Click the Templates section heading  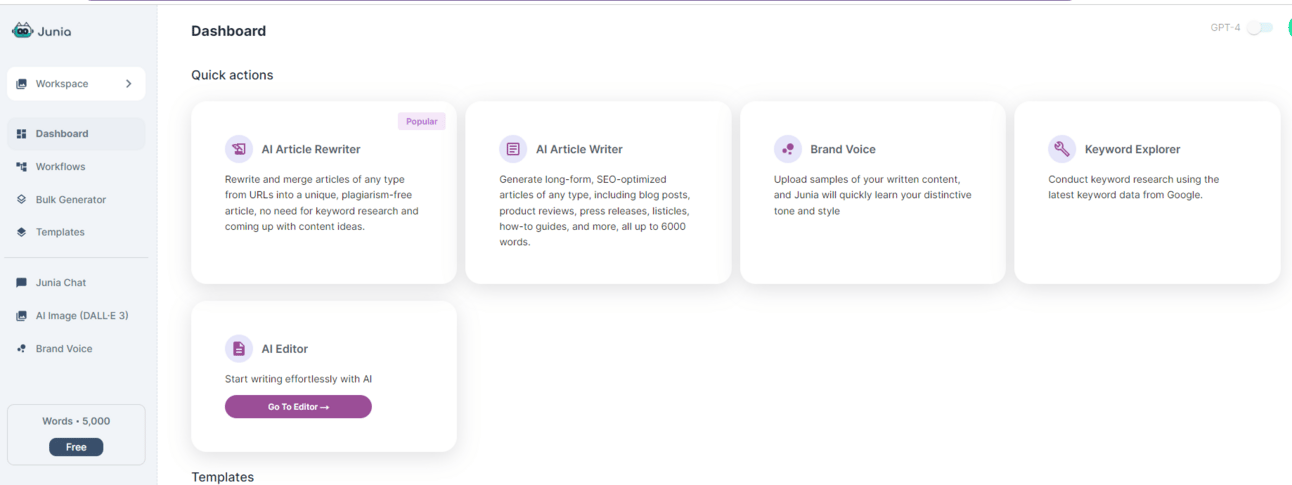pos(223,477)
